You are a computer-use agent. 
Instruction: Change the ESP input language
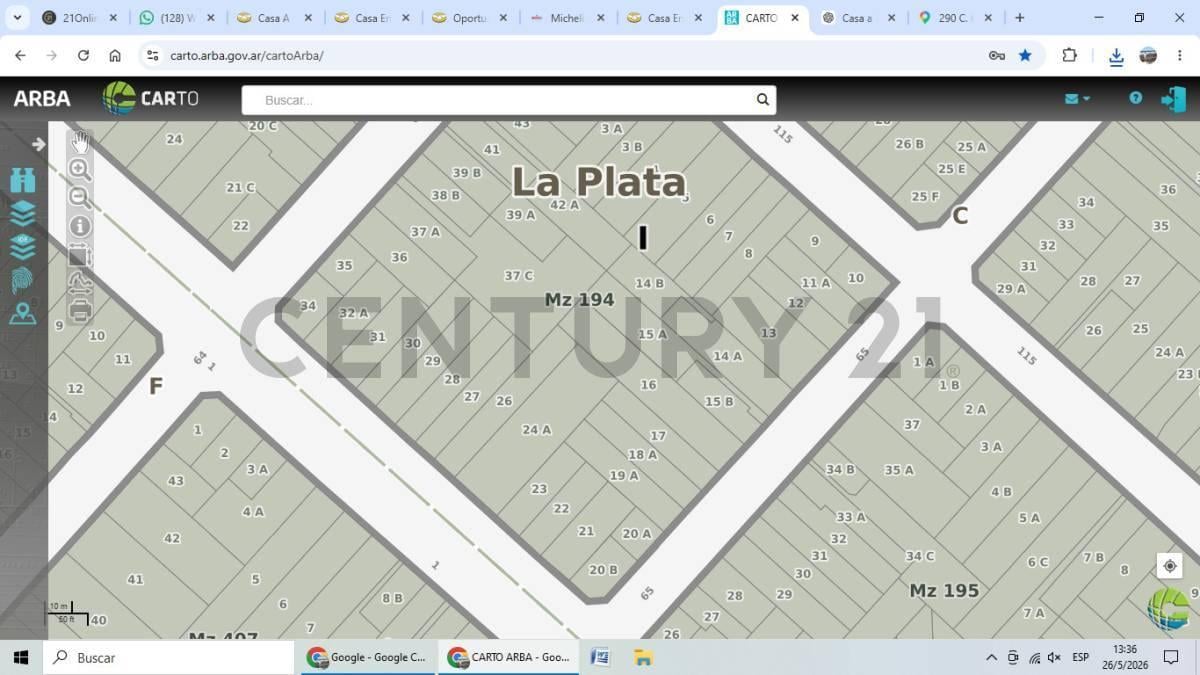[x=1080, y=657]
